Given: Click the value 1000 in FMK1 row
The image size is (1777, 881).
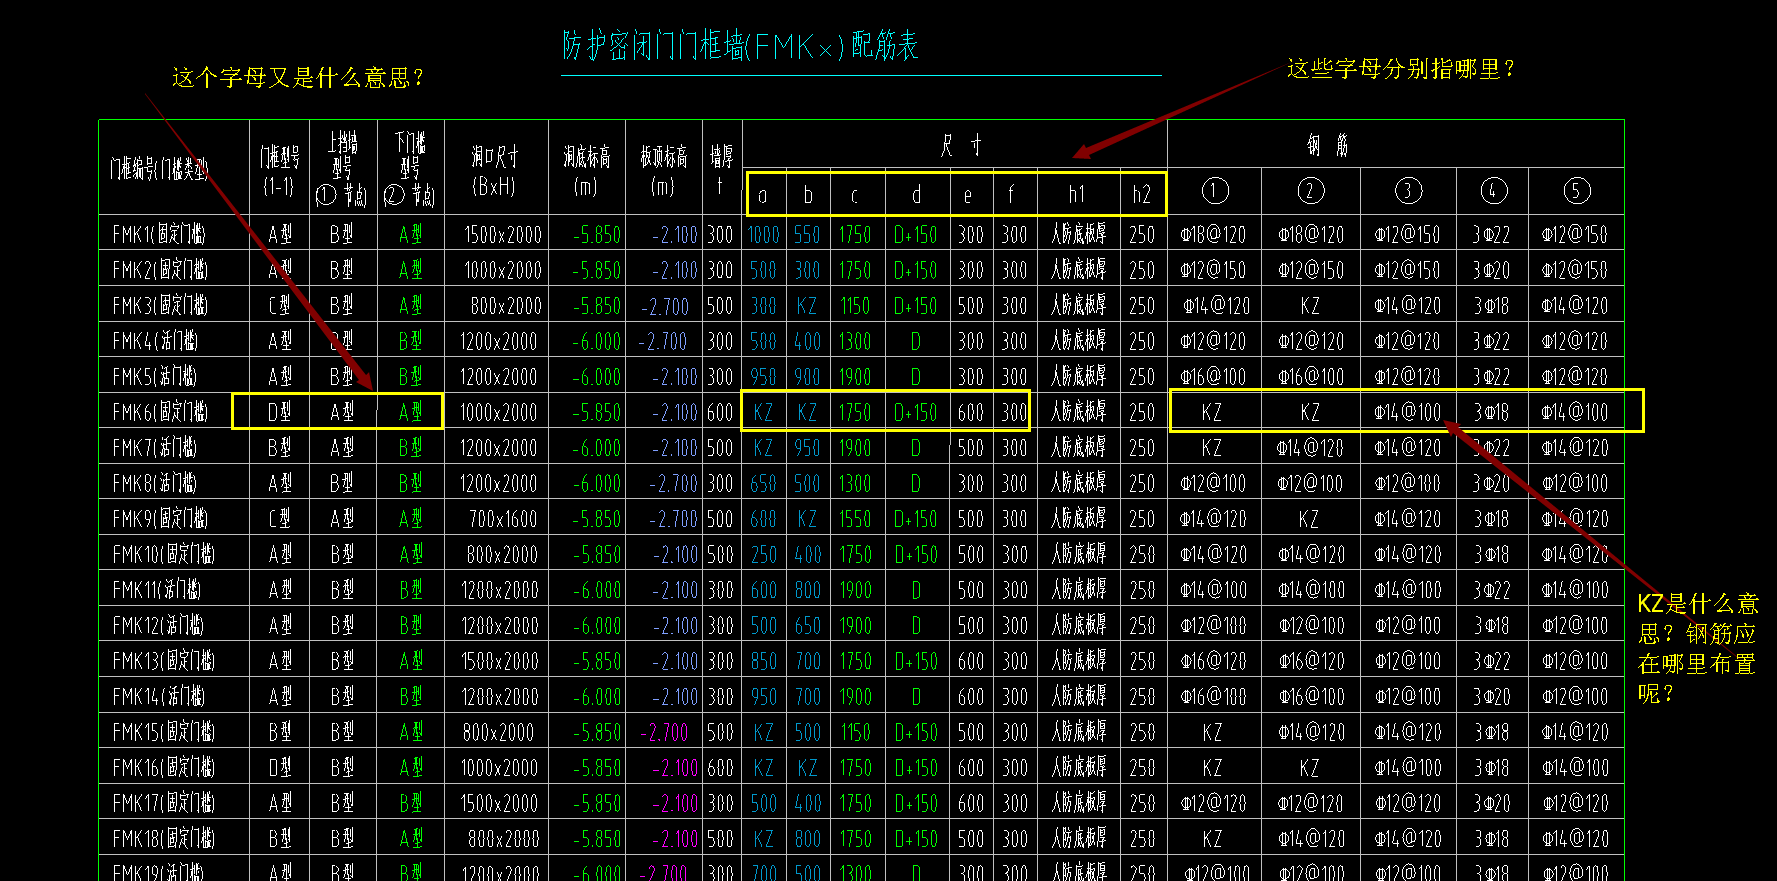Looking at the screenshot, I should click(x=764, y=235).
